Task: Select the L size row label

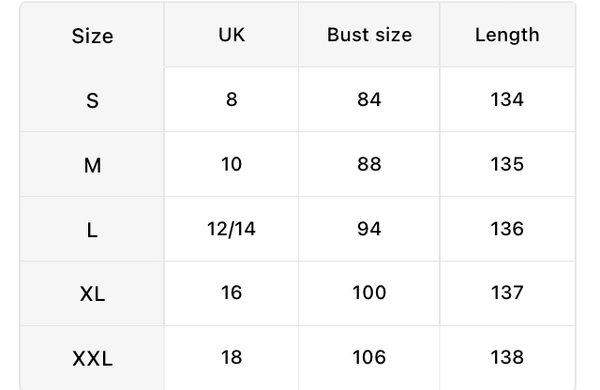Action: (x=92, y=230)
